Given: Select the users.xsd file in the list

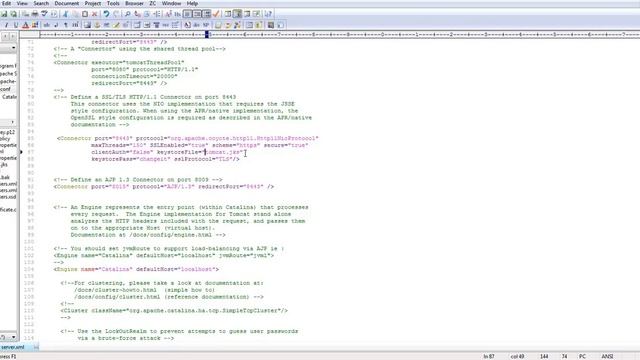Looking at the screenshot, I should [x=8, y=197].
